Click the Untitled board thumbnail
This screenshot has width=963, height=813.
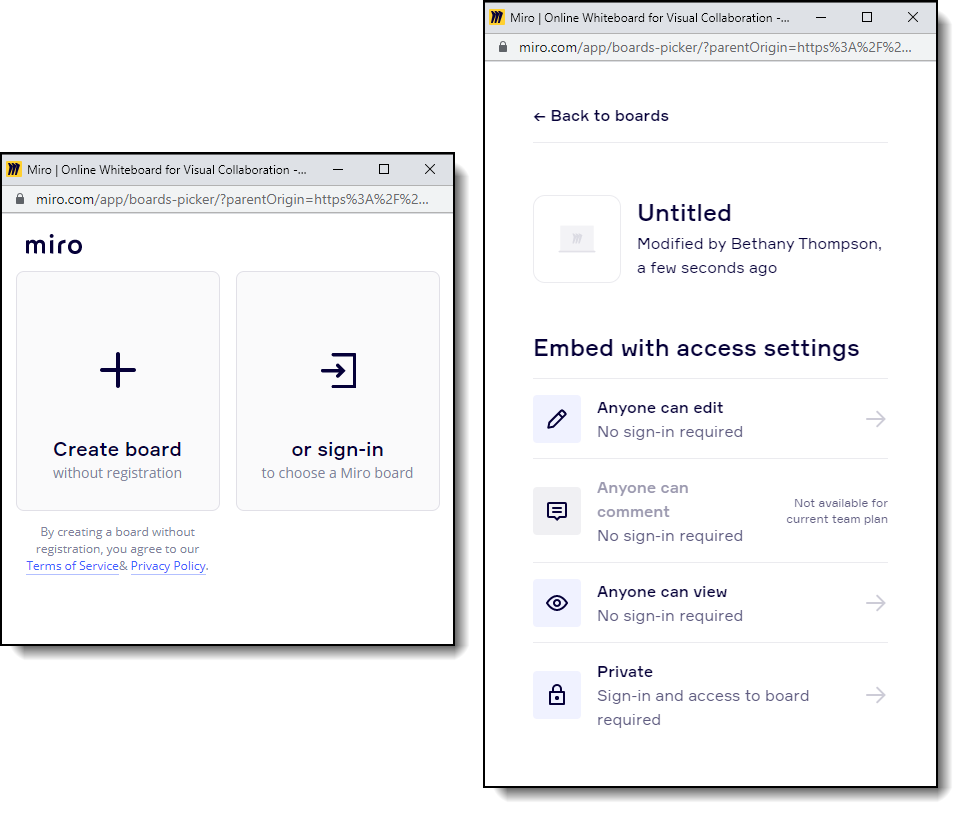(577, 239)
